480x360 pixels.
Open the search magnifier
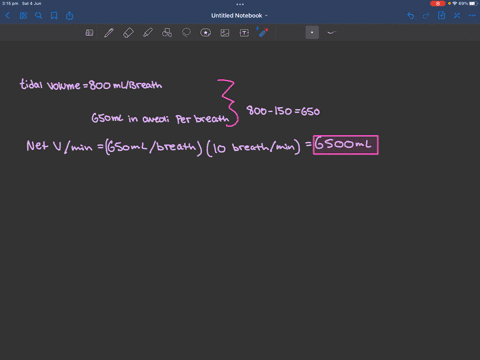coord(39,16)
